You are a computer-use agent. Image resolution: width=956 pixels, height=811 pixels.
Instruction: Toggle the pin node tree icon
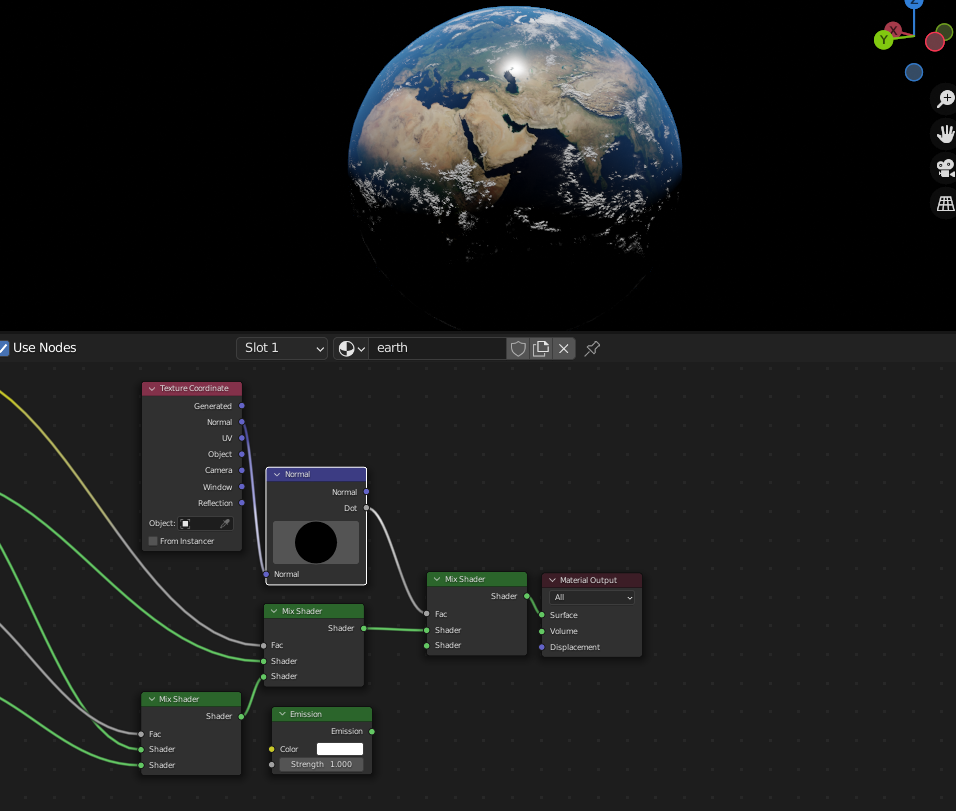(592, 348)
